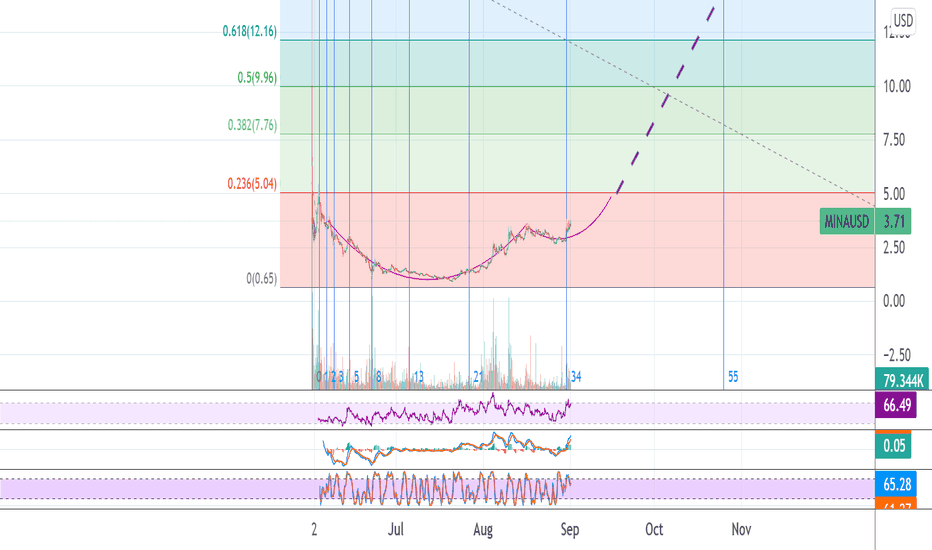The image size is (932, 550).
Task: Click the Aug date label on time axis
Action: point(483,529)
